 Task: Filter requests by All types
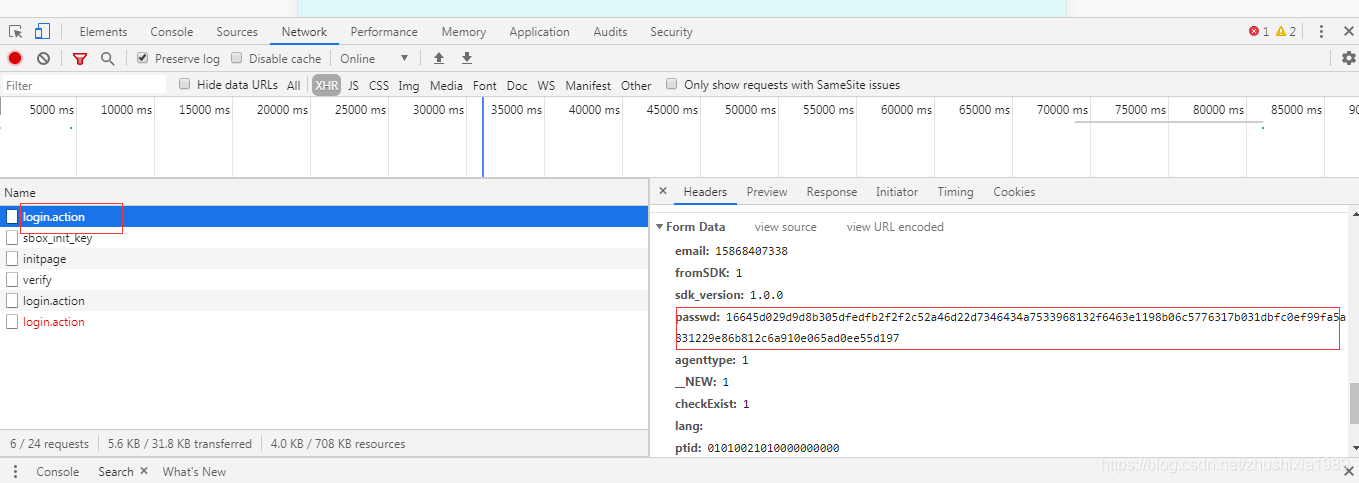(x=293, y=86)
